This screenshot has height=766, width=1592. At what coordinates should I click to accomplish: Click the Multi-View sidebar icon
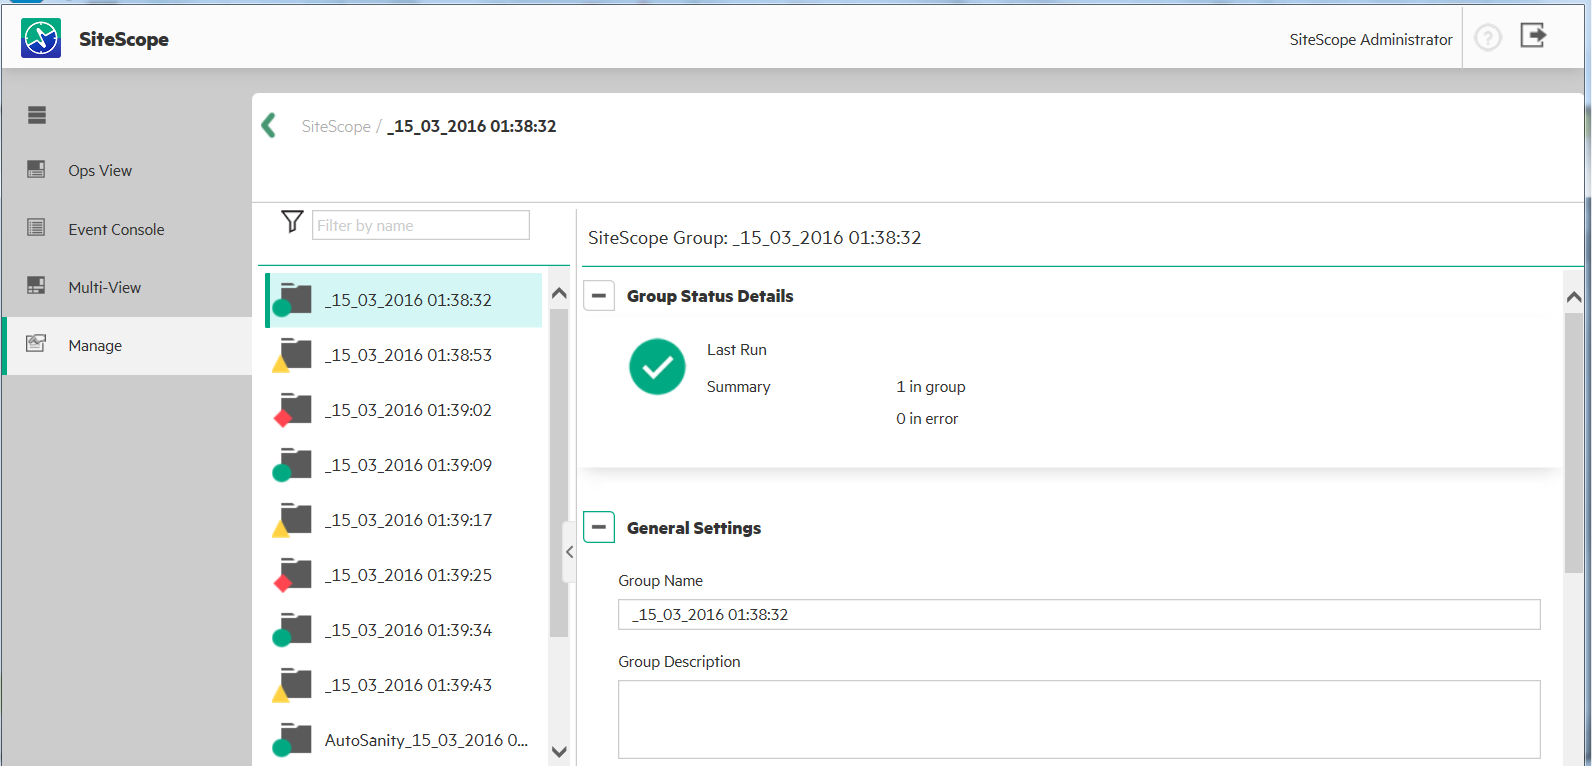[36, 286]
